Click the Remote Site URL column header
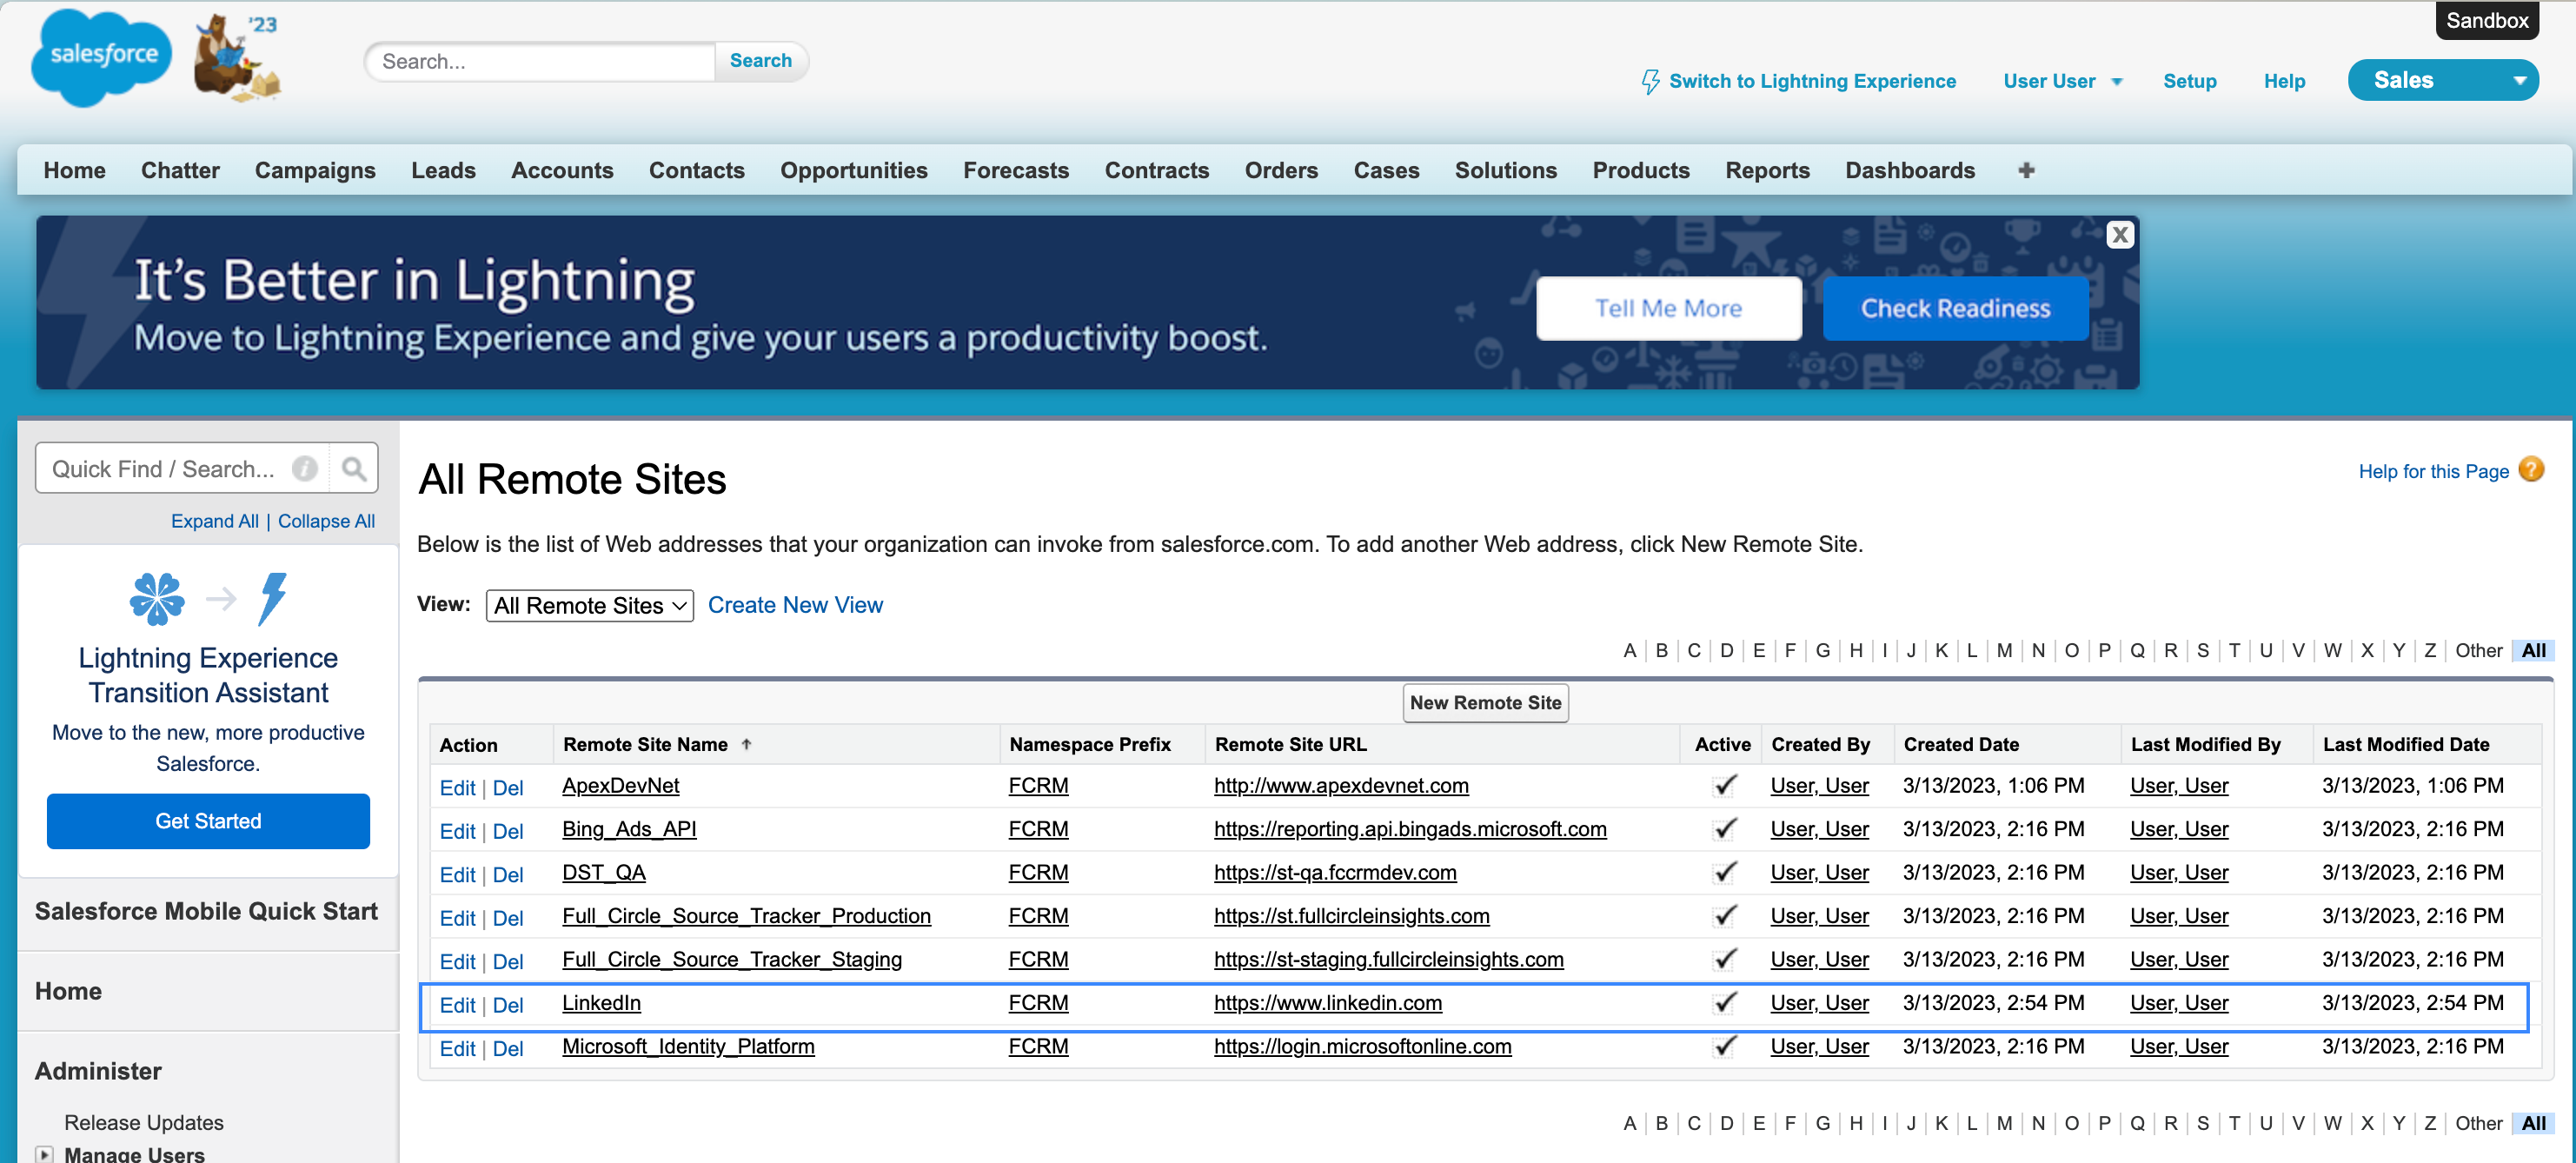Screen dimensions: 2576x1163 coord(1290,744)
